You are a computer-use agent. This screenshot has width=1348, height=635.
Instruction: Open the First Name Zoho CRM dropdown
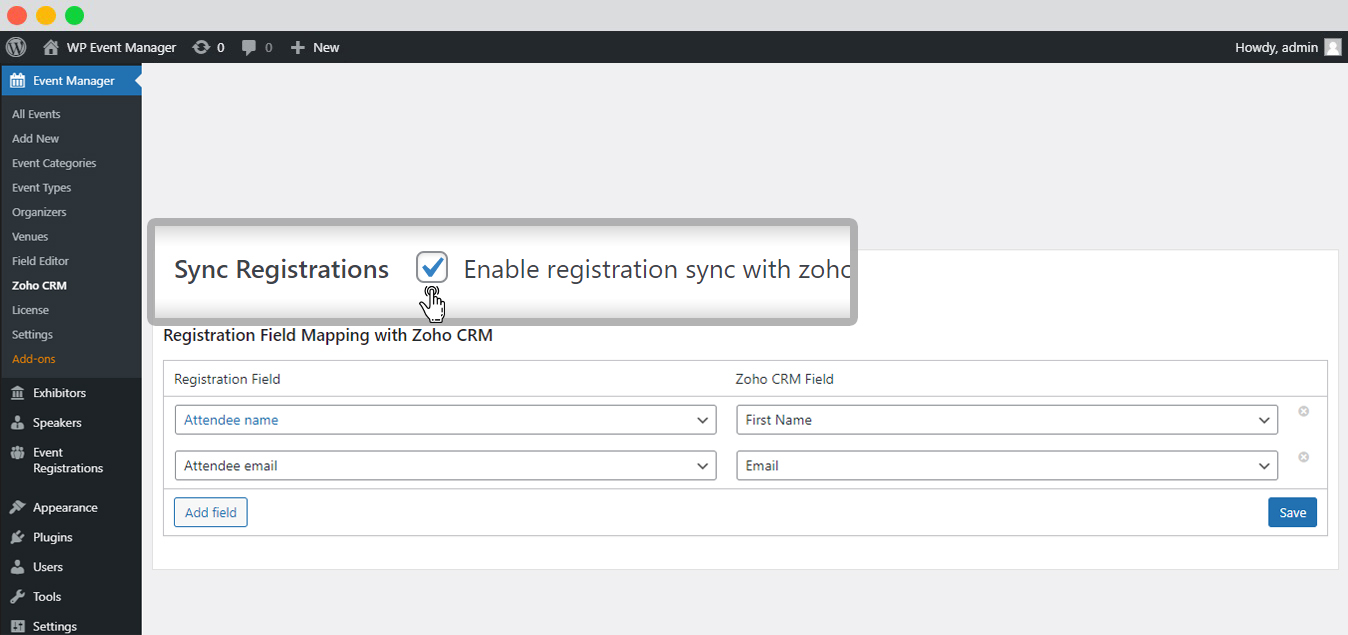point(1007,420)
